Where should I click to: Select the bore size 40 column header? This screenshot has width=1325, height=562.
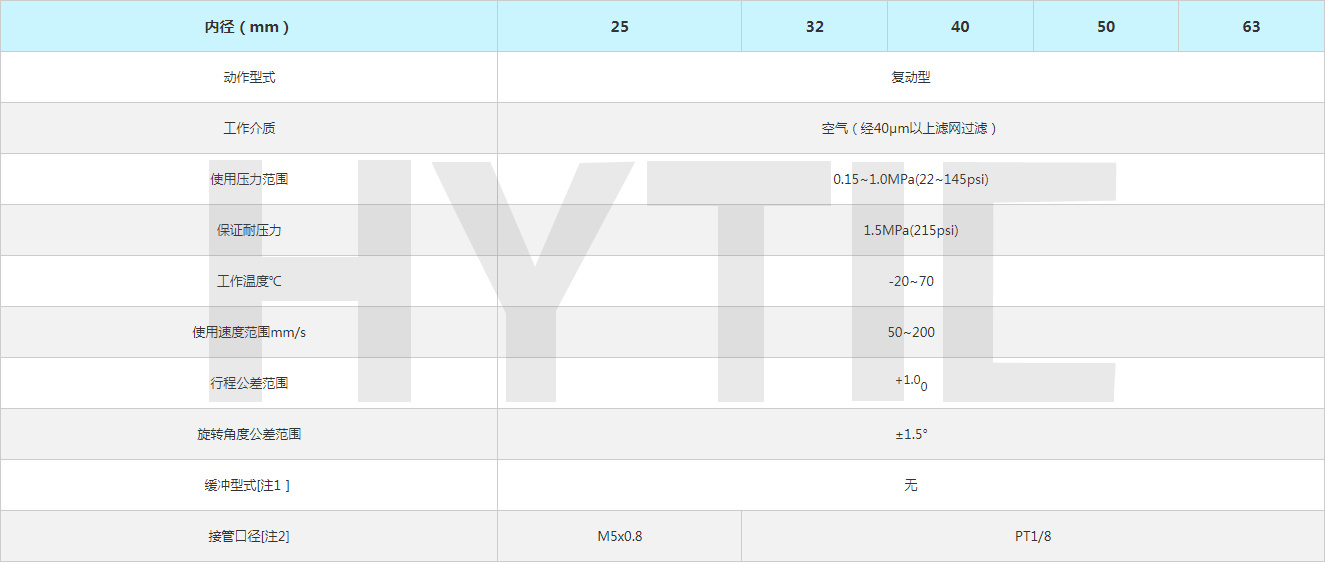point(960,26)
